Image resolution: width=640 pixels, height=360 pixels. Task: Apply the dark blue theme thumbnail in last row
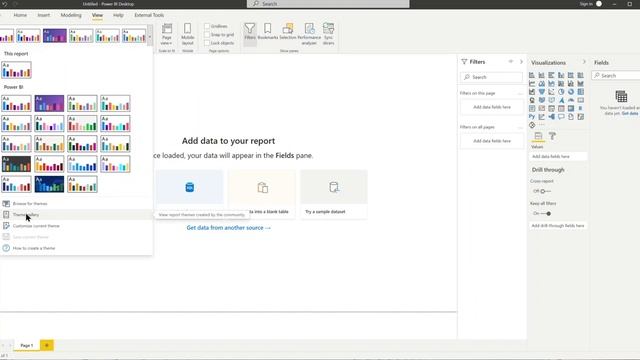click(49, 184)
